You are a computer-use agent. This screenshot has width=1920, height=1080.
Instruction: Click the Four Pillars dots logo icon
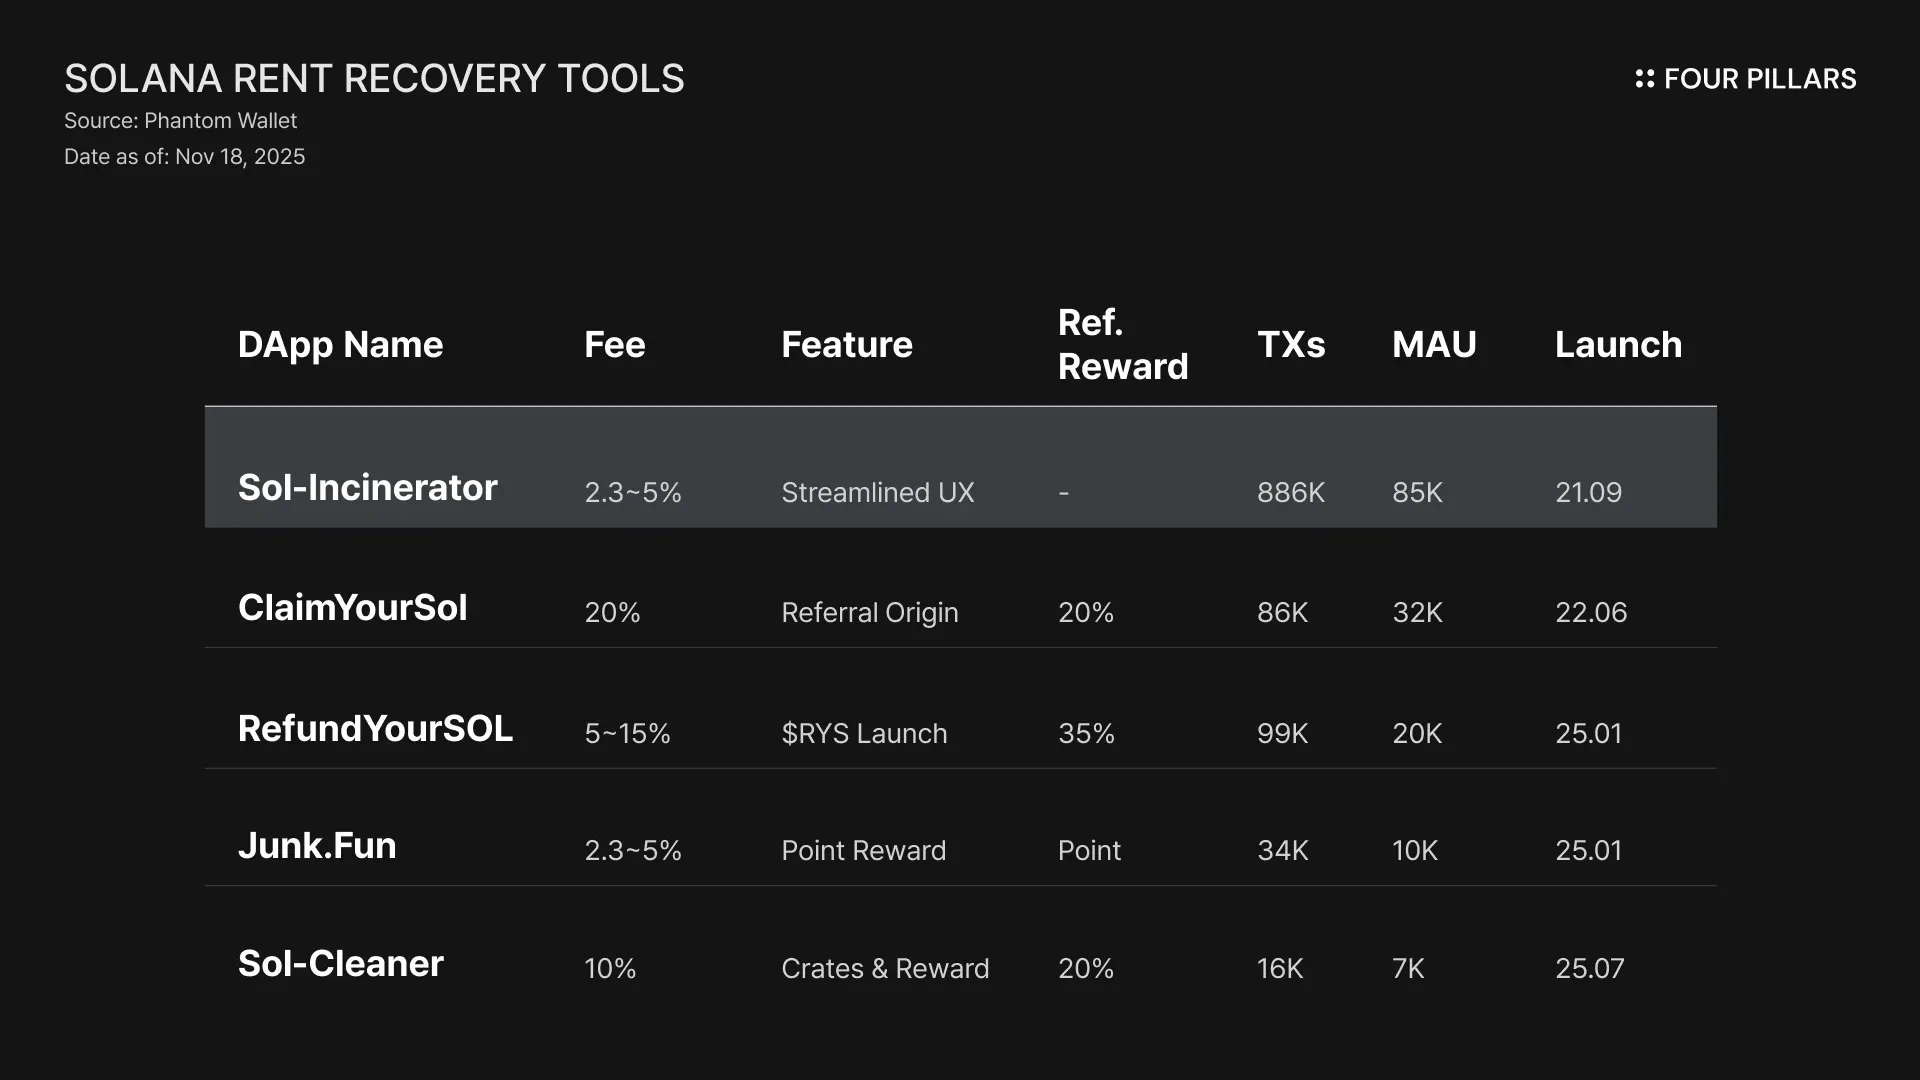[x=1644, y=79]
